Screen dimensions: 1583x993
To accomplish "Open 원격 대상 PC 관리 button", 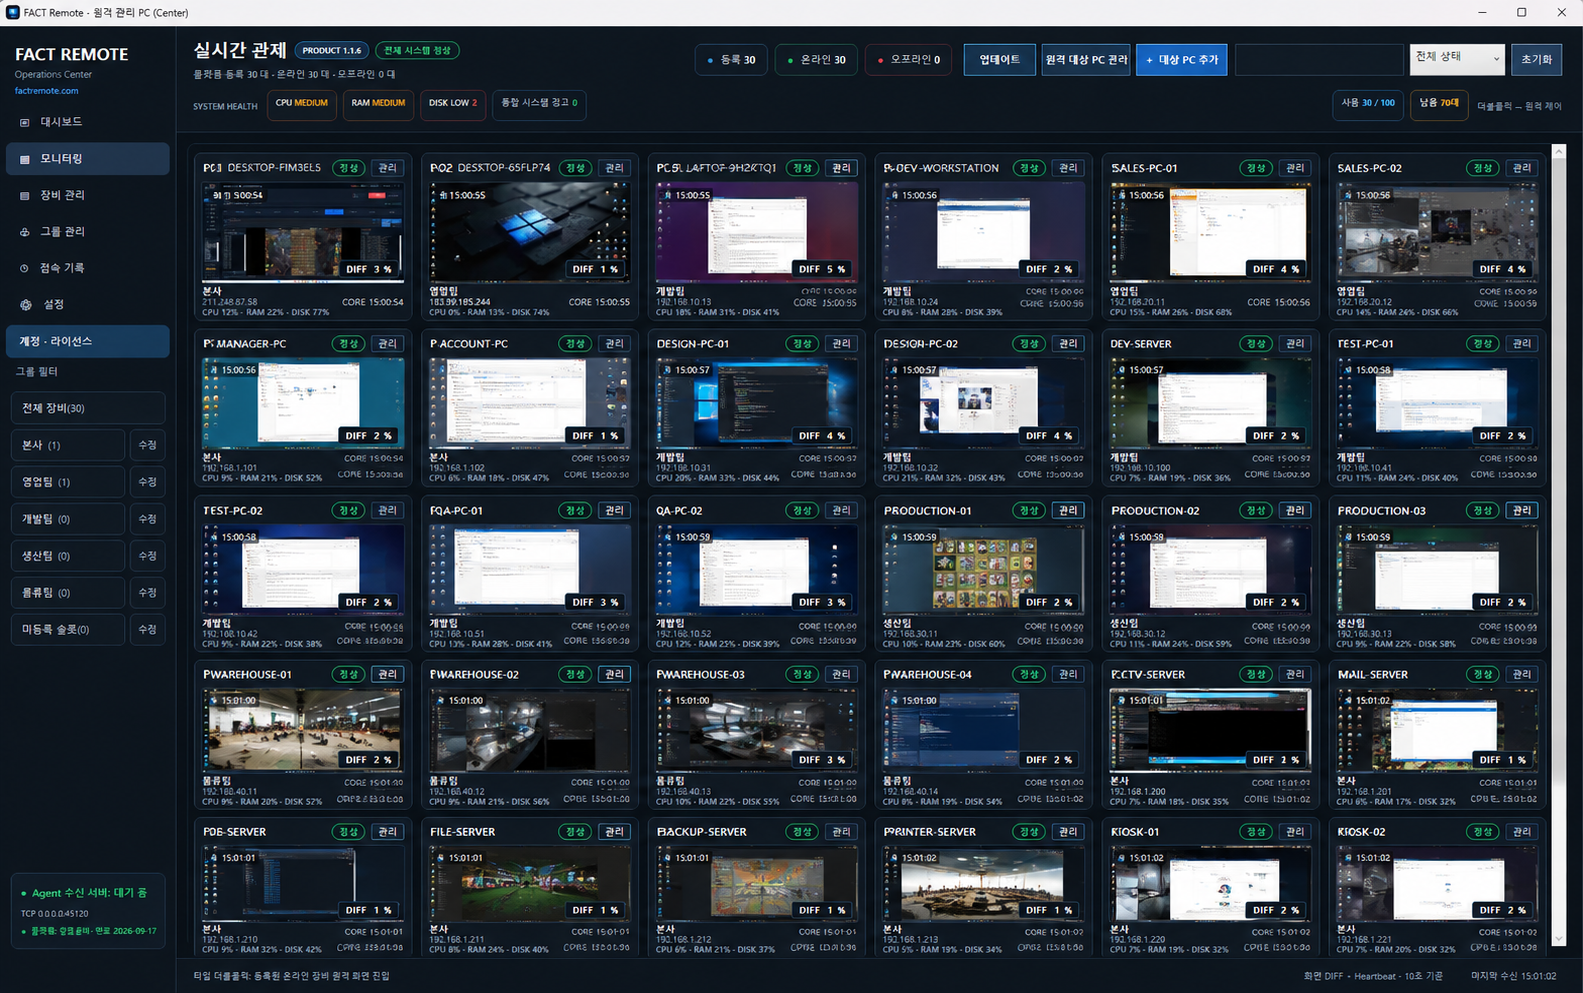I will click(x=1086, y=60).
